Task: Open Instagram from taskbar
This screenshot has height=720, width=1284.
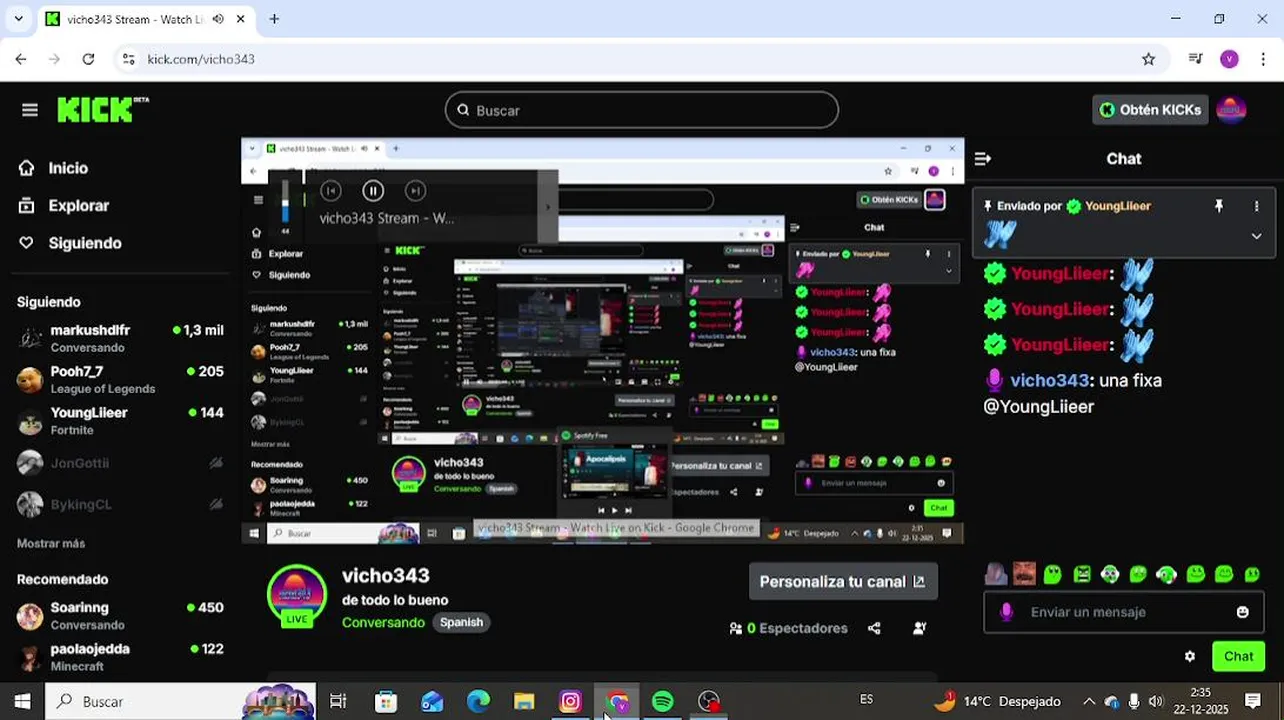Action: [x=570, y=701]
